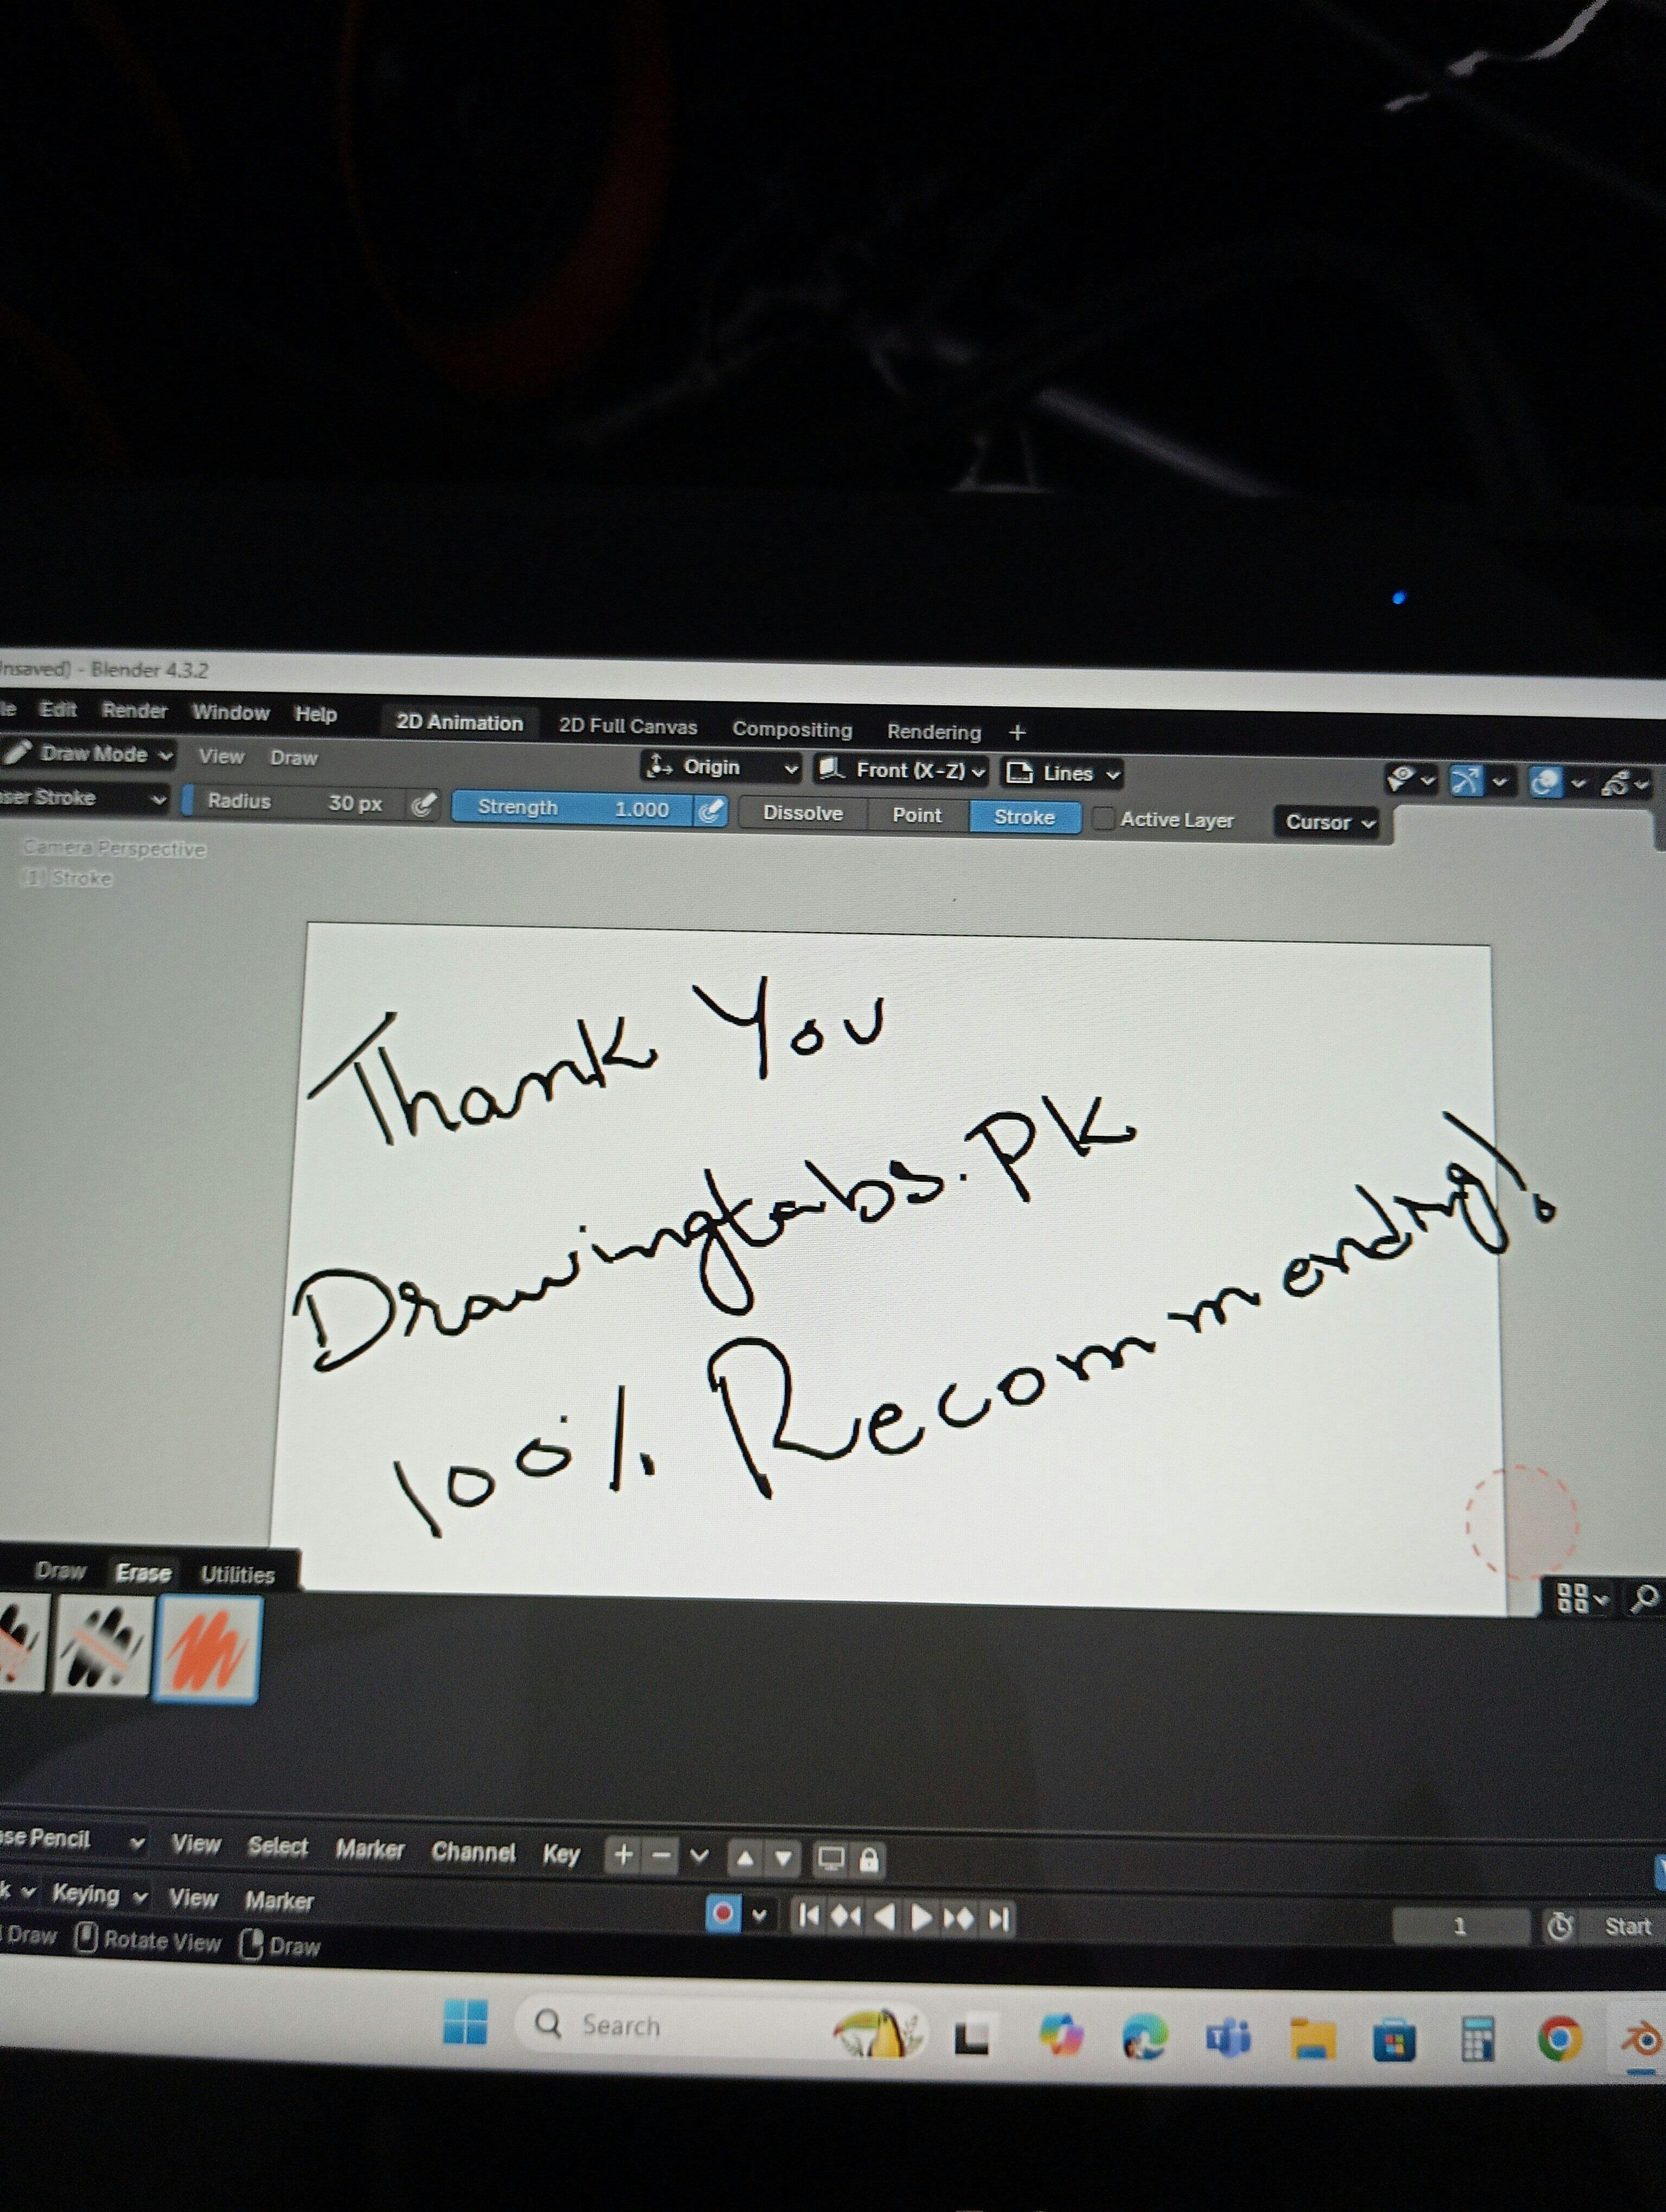Switch to 2D Full Canvas workspace
The image size is (1666, 2212).
(x=627, y=726)
